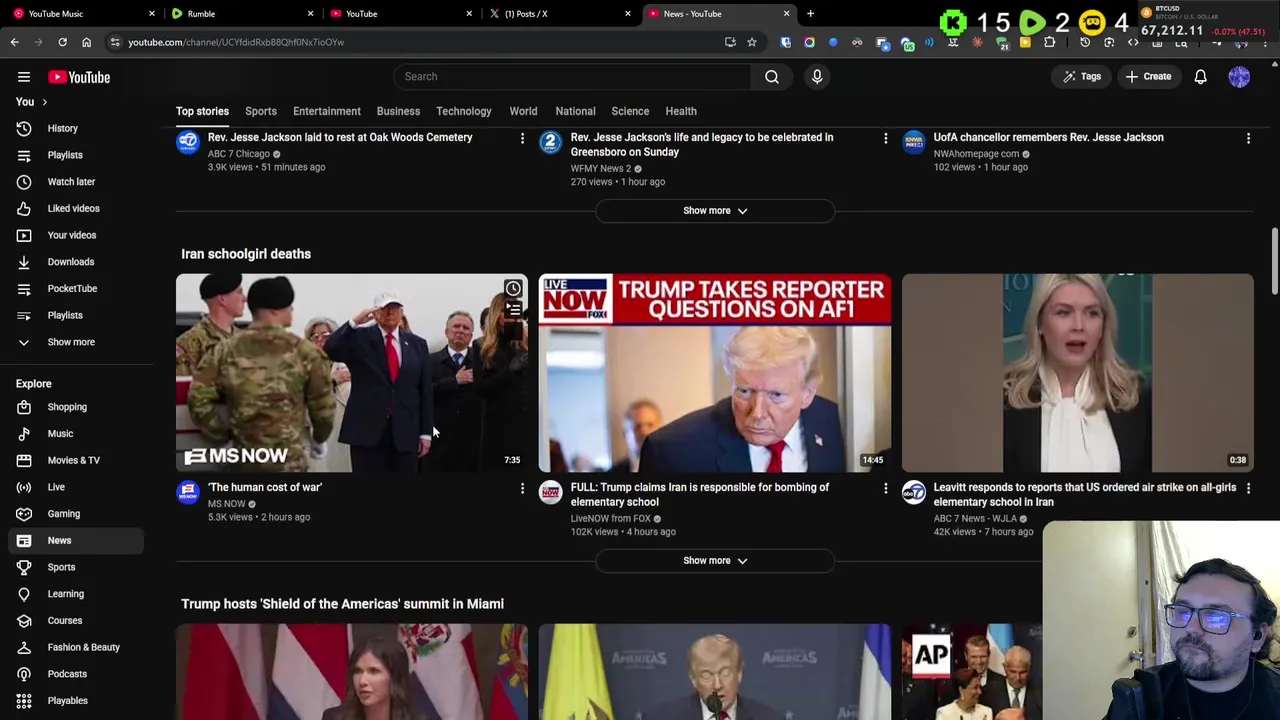1280x720 pixels.
Task: Select the Technology news tab
Action: (464, 111)
